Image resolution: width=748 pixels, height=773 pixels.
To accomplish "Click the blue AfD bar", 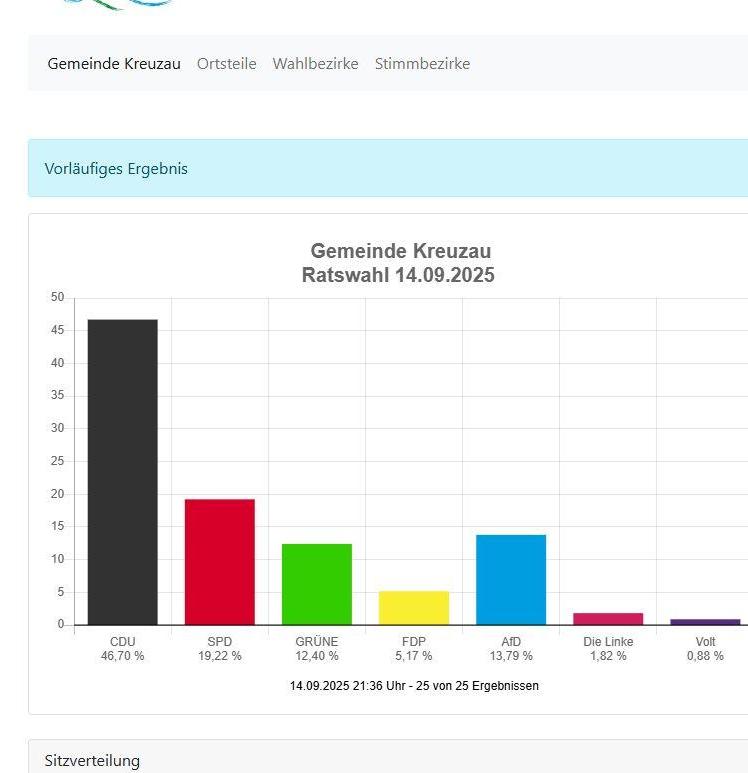I will pyautogui.click(x=510, y=580).
